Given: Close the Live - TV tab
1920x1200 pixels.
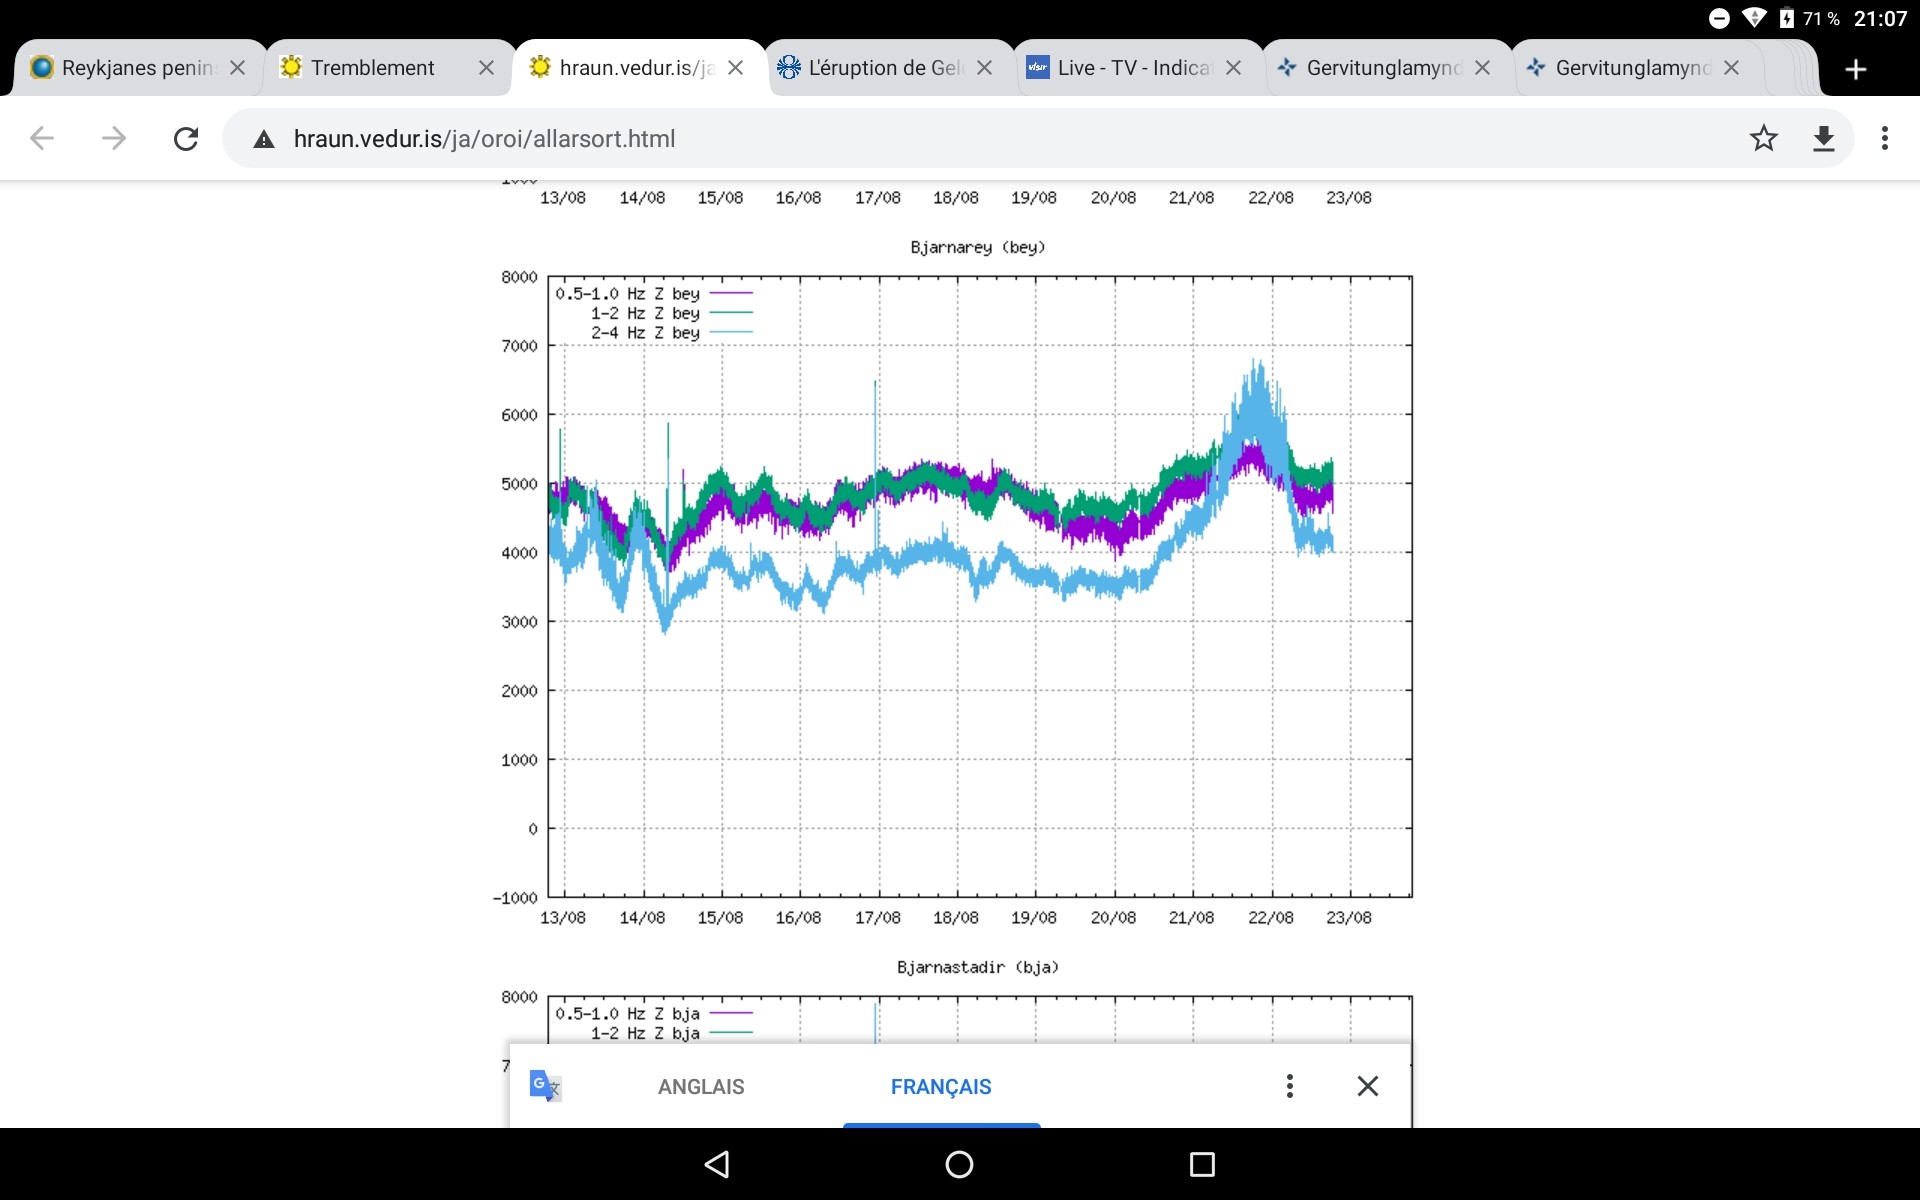Looking at the screenshot, I should point(1233,68).
